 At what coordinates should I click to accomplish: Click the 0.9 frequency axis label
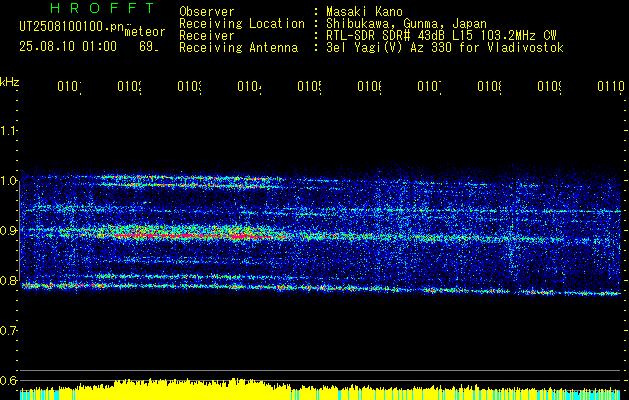tap(9, 230)
